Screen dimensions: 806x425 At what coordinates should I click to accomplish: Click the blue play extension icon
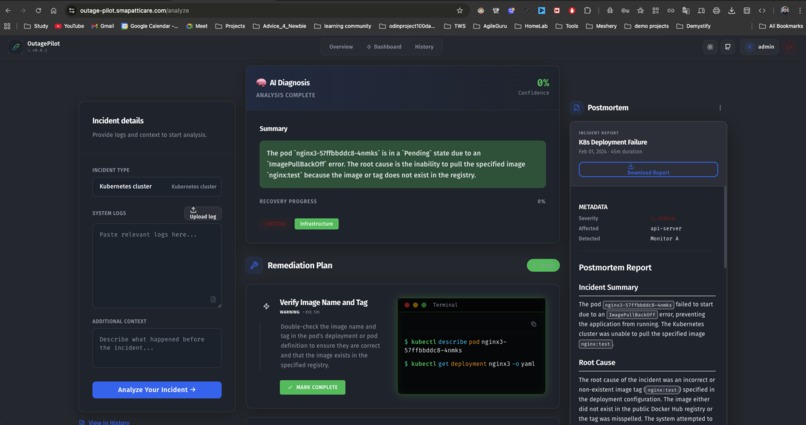coord(541,10)
